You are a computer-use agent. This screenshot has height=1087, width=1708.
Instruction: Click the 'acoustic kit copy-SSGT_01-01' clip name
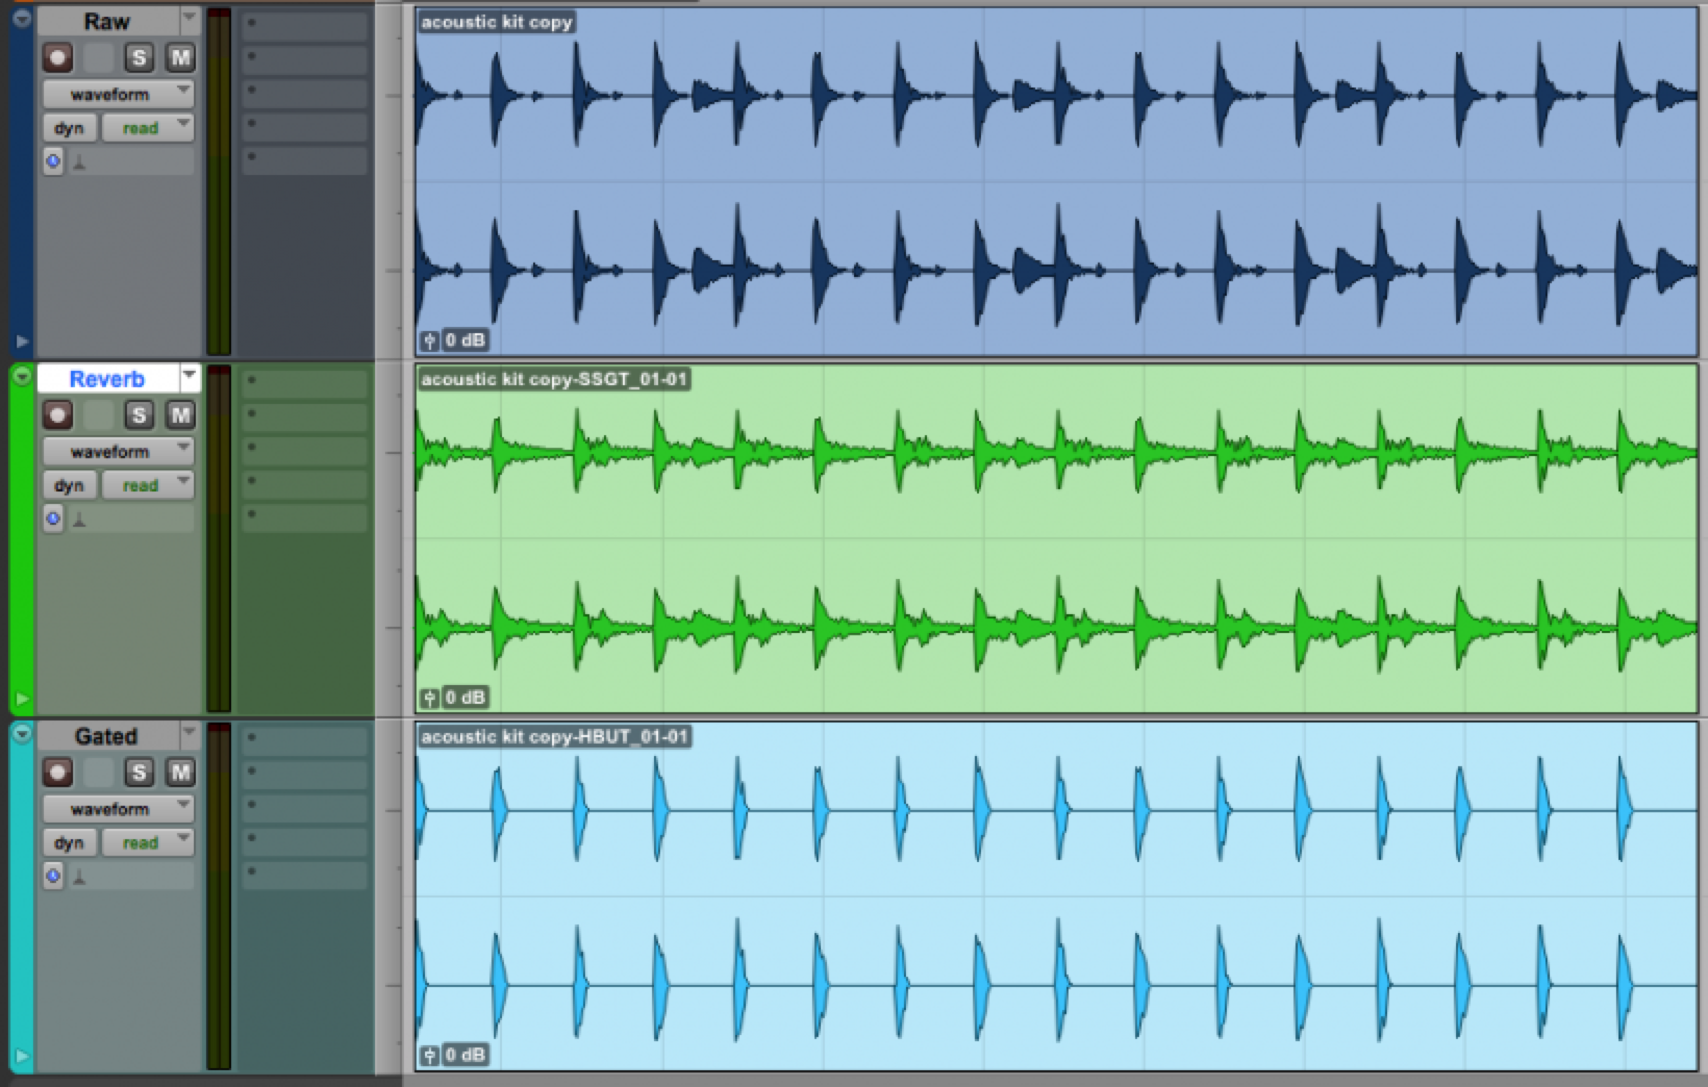pyautogui.click(x=554, y=379)
